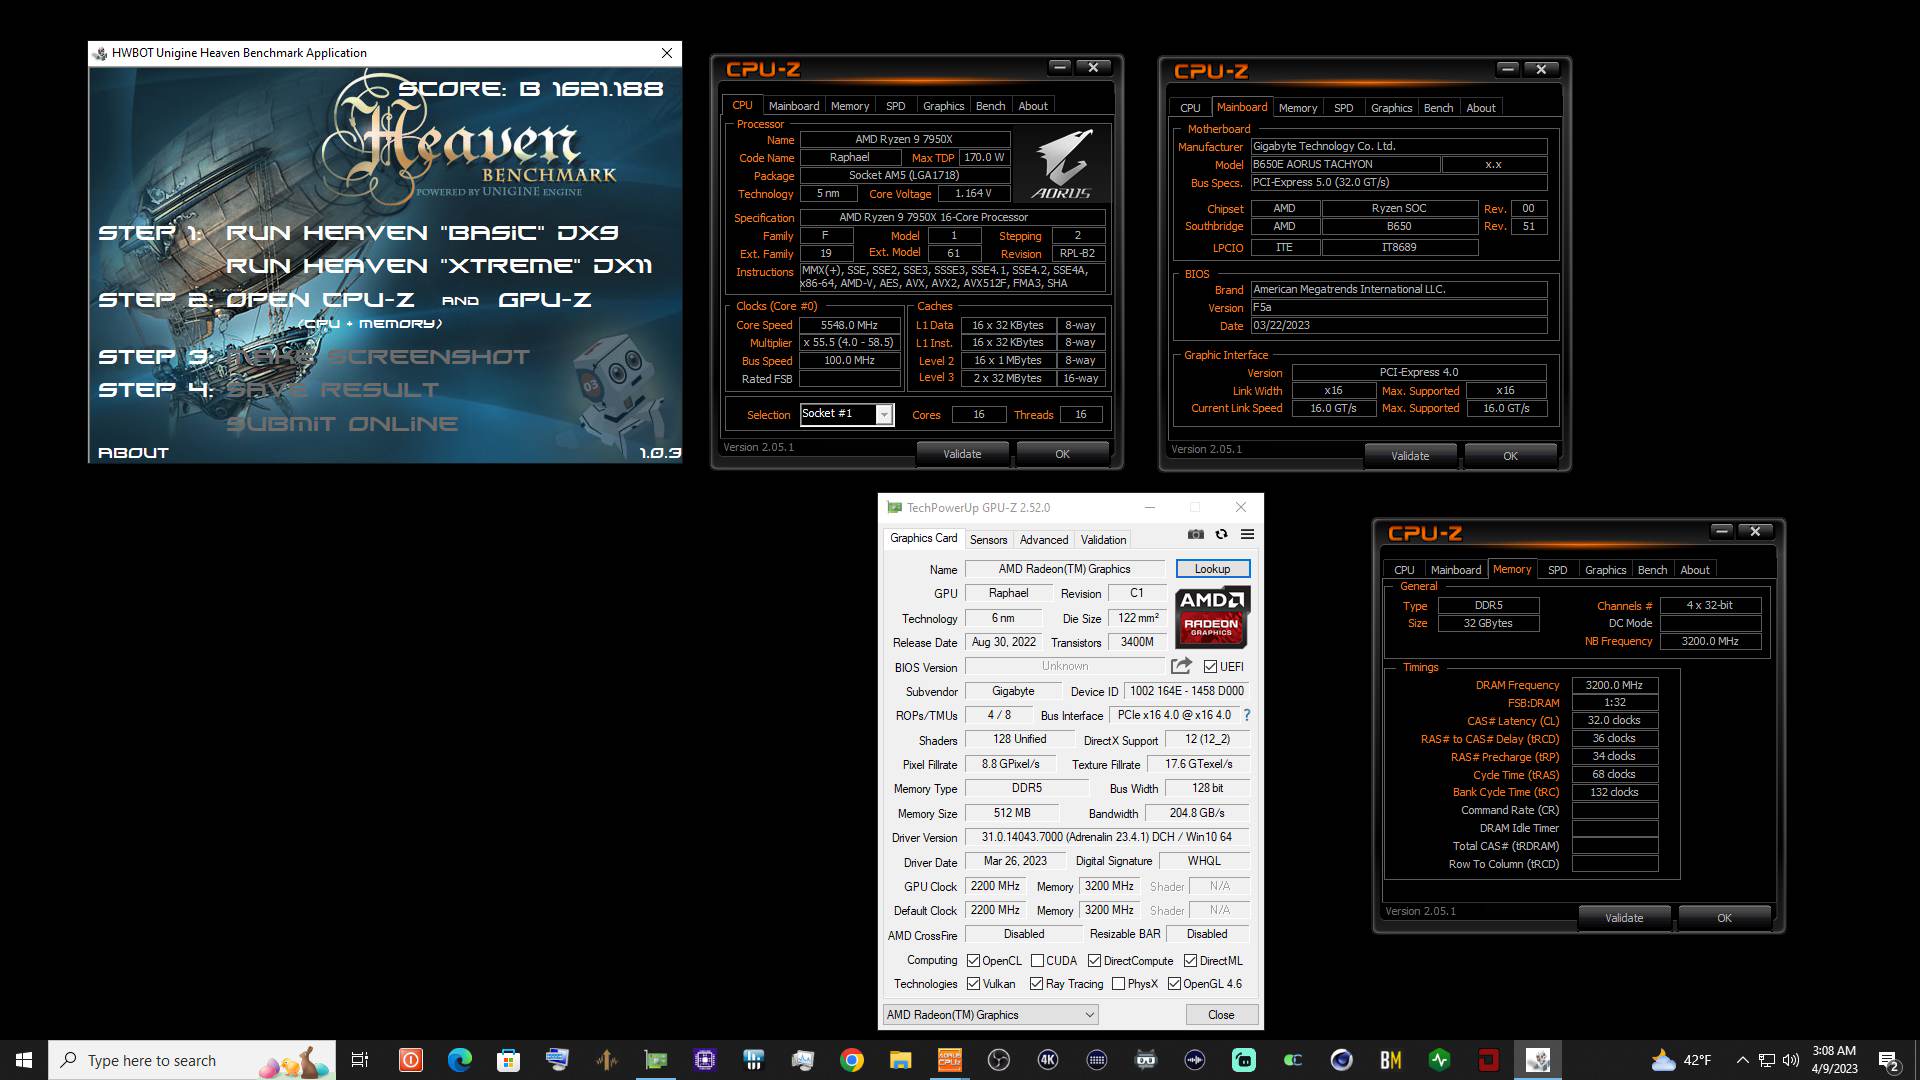Screen dimensions: 1920x1080
Task: Toggle the DirectCompute checkbox
Action: click(1094, 961)
